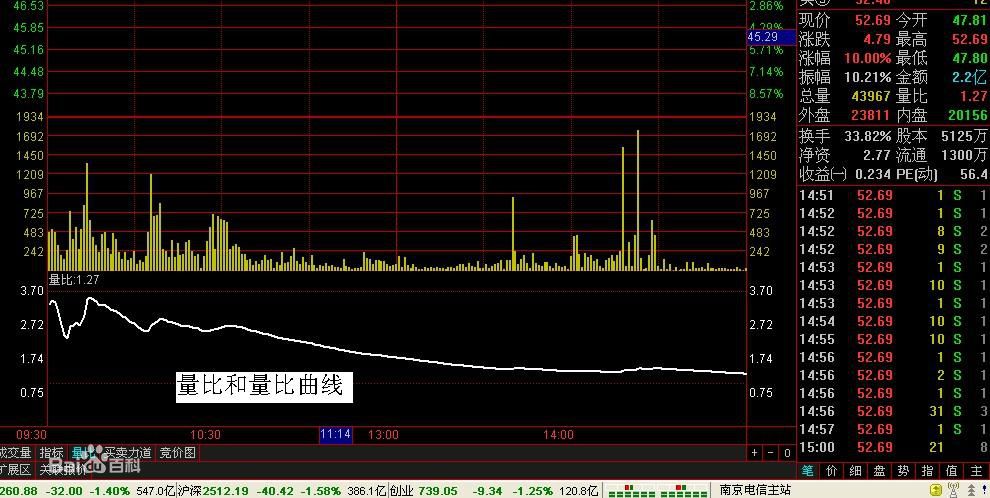
Task: Click the plus button below the chart
Action: (x=754, y=453)
